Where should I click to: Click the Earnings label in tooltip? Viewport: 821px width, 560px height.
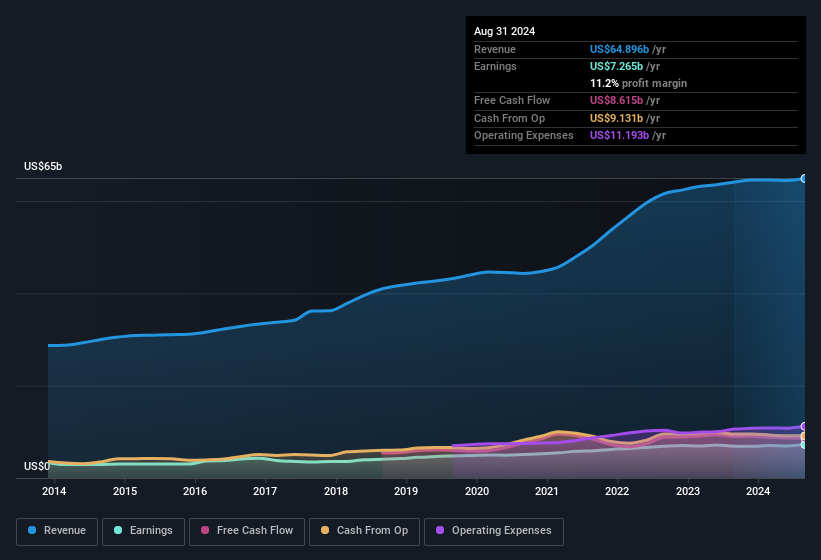pos(495,66)
